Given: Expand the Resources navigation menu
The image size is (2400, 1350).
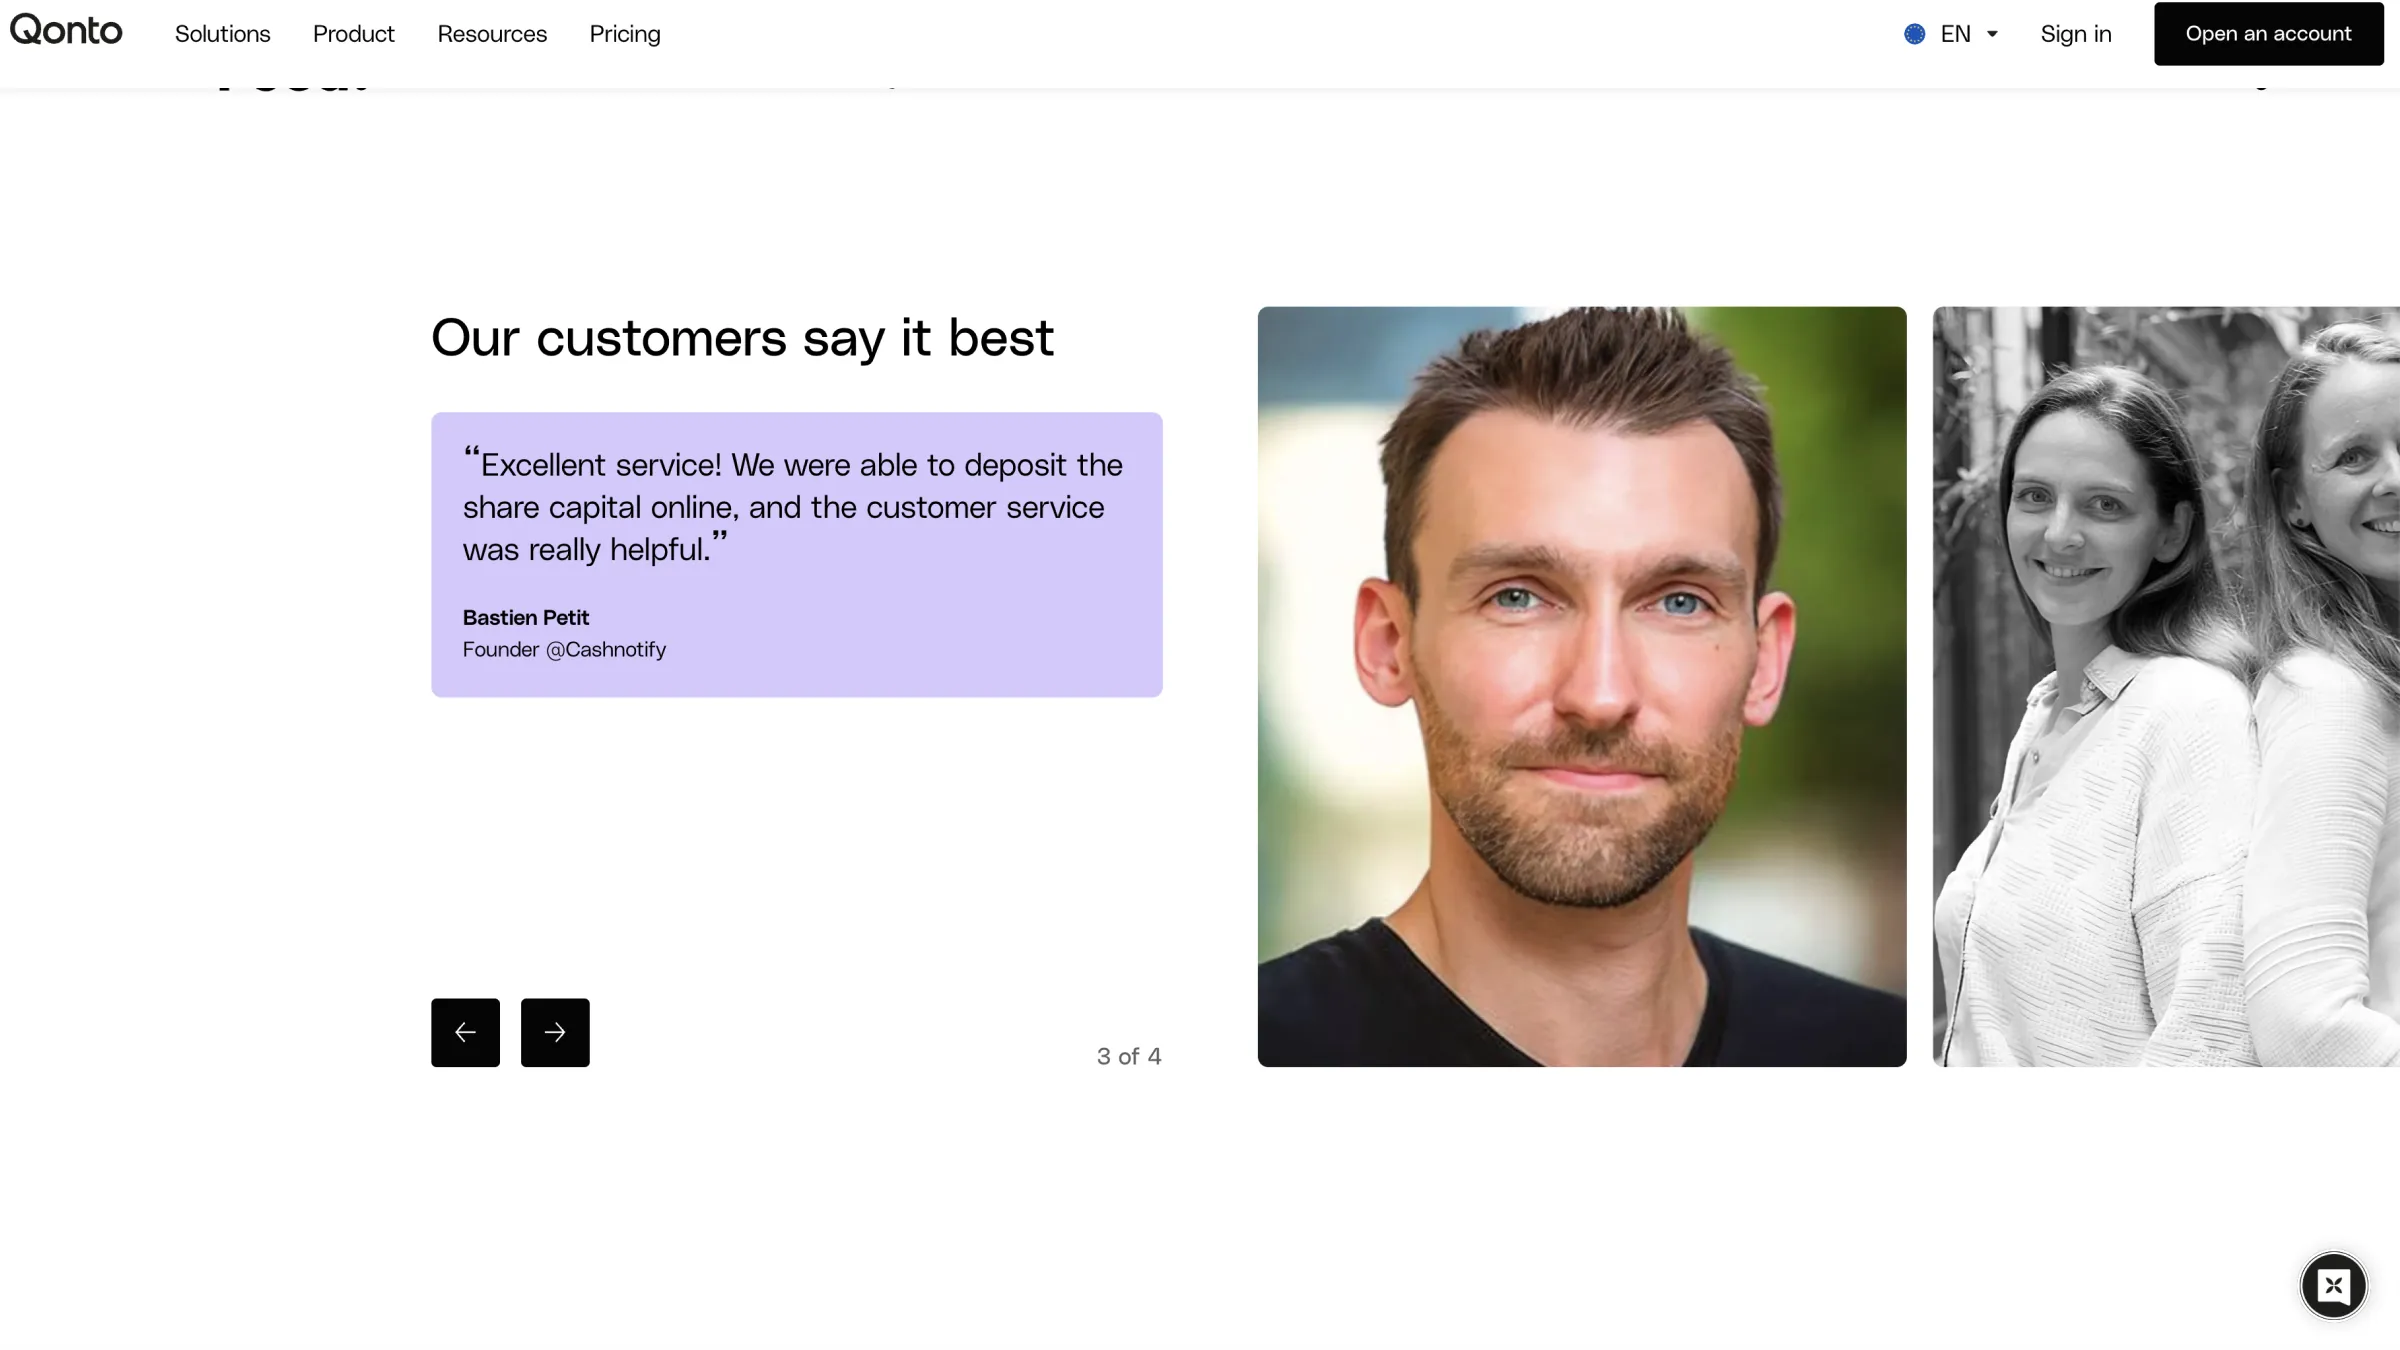Looking at the screenshot, I should pos(492,34).
